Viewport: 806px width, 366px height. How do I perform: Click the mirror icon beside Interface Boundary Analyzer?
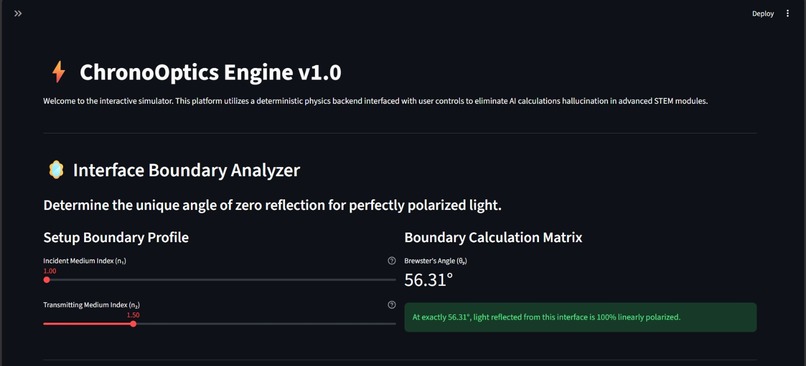[x=56, y=170]
